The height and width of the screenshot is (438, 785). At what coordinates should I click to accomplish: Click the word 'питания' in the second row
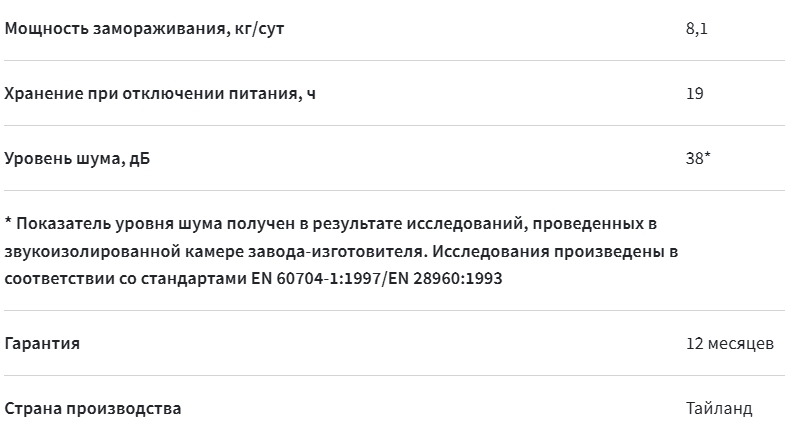[x=265, y=94]
